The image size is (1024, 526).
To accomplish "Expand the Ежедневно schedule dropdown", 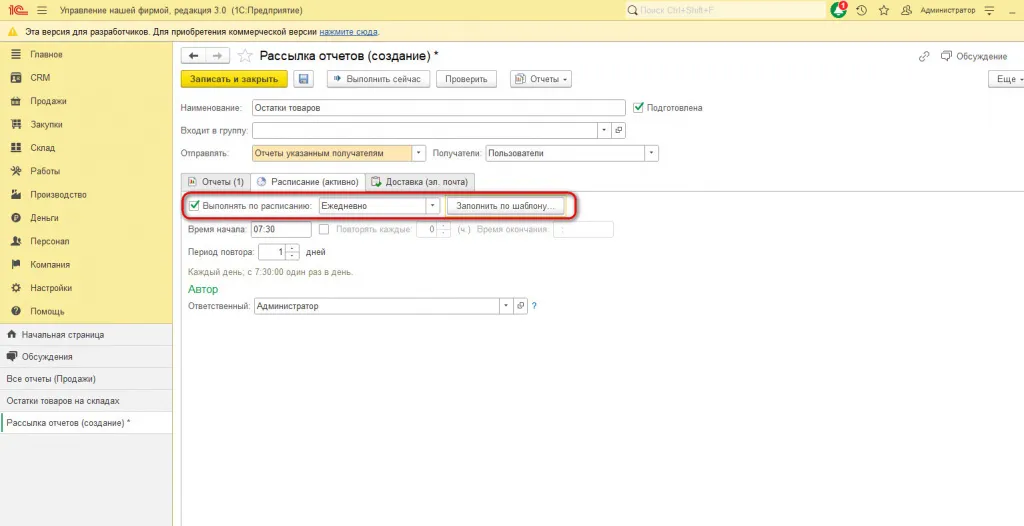I will (432, 205).
